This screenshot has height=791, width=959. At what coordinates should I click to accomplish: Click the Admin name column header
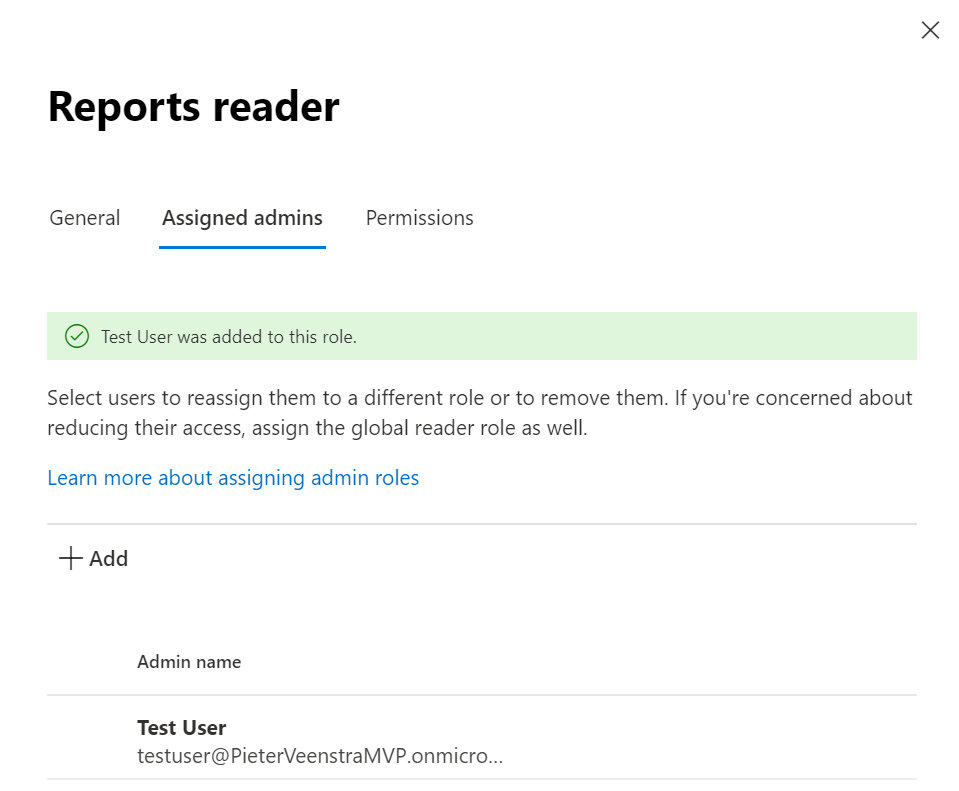coord(189,662)
